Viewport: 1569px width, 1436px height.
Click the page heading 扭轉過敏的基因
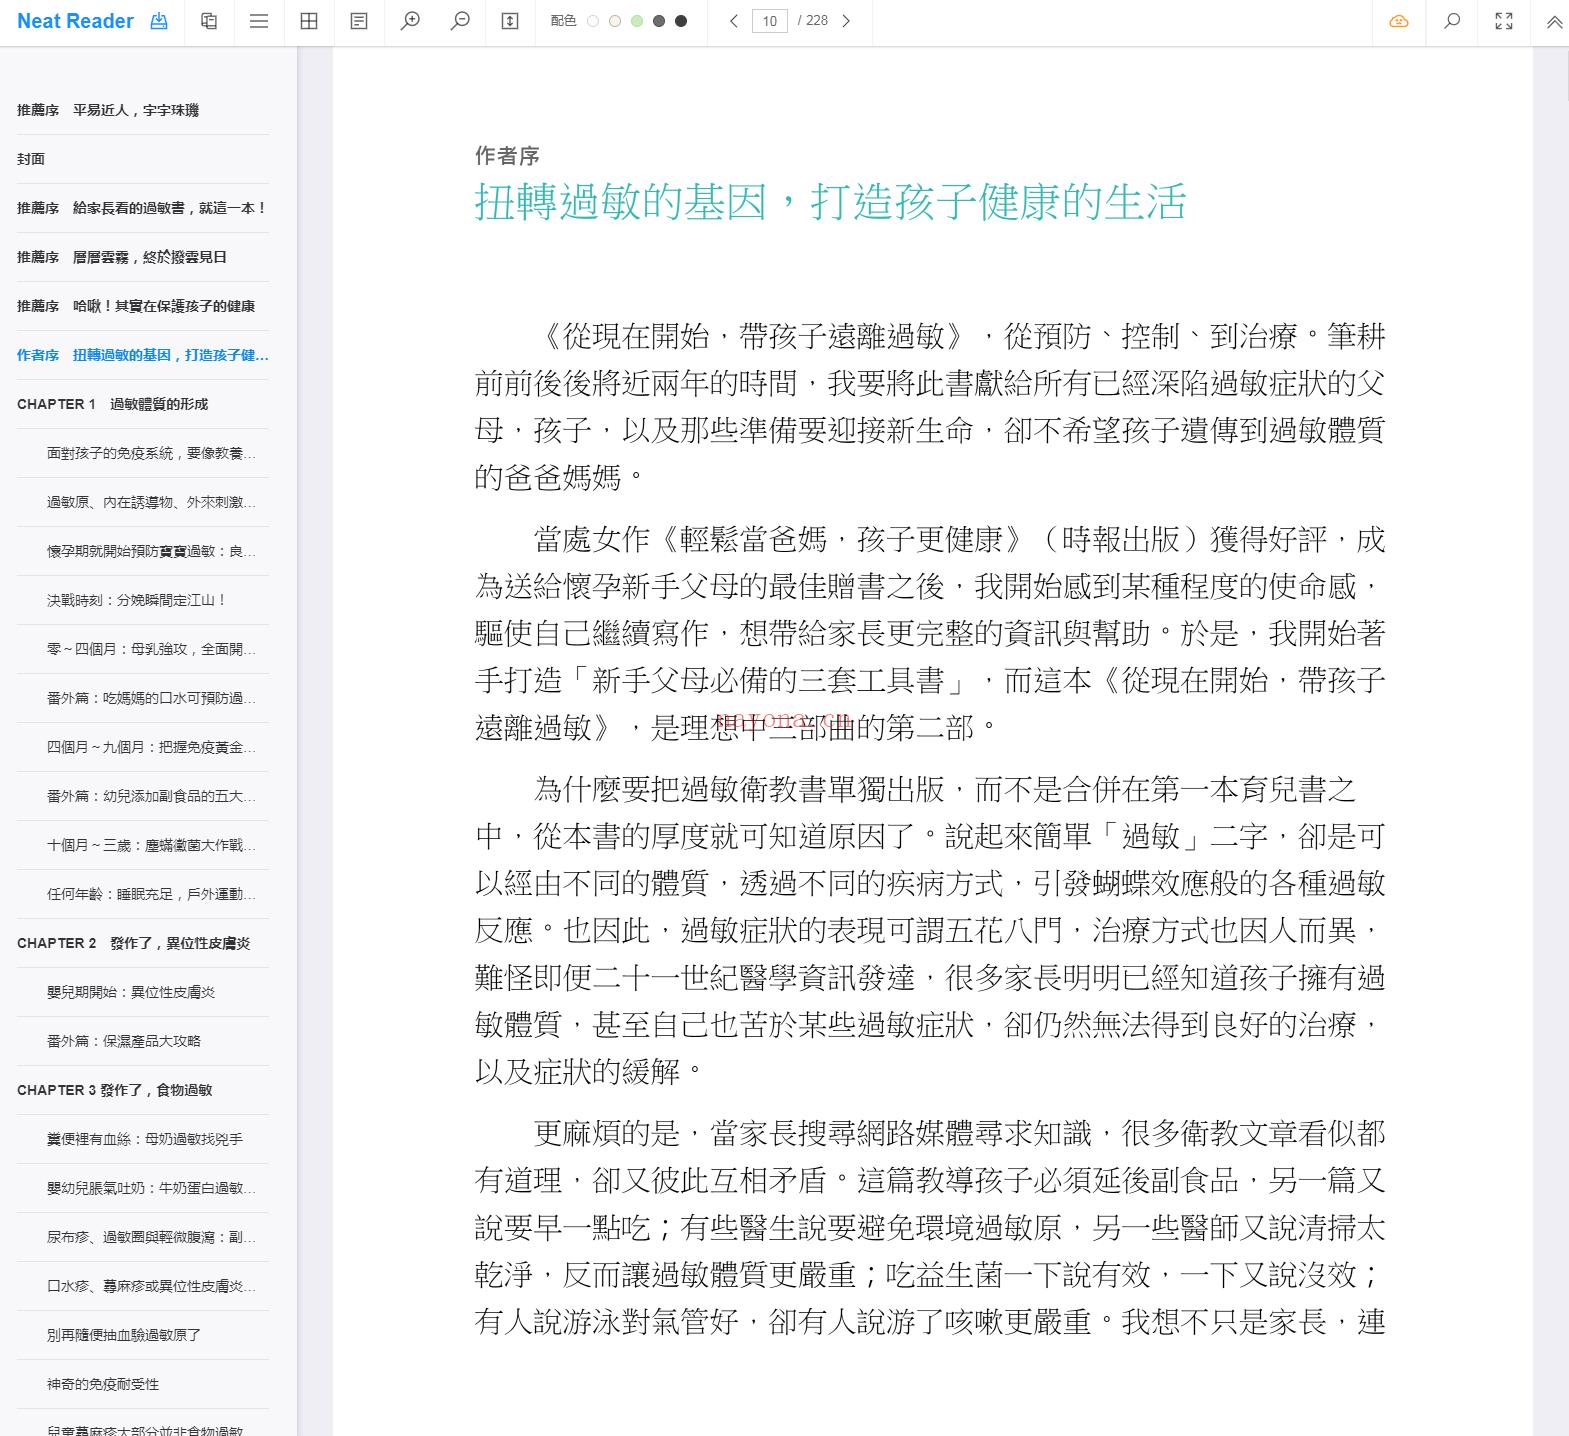(x=830, y=202)
